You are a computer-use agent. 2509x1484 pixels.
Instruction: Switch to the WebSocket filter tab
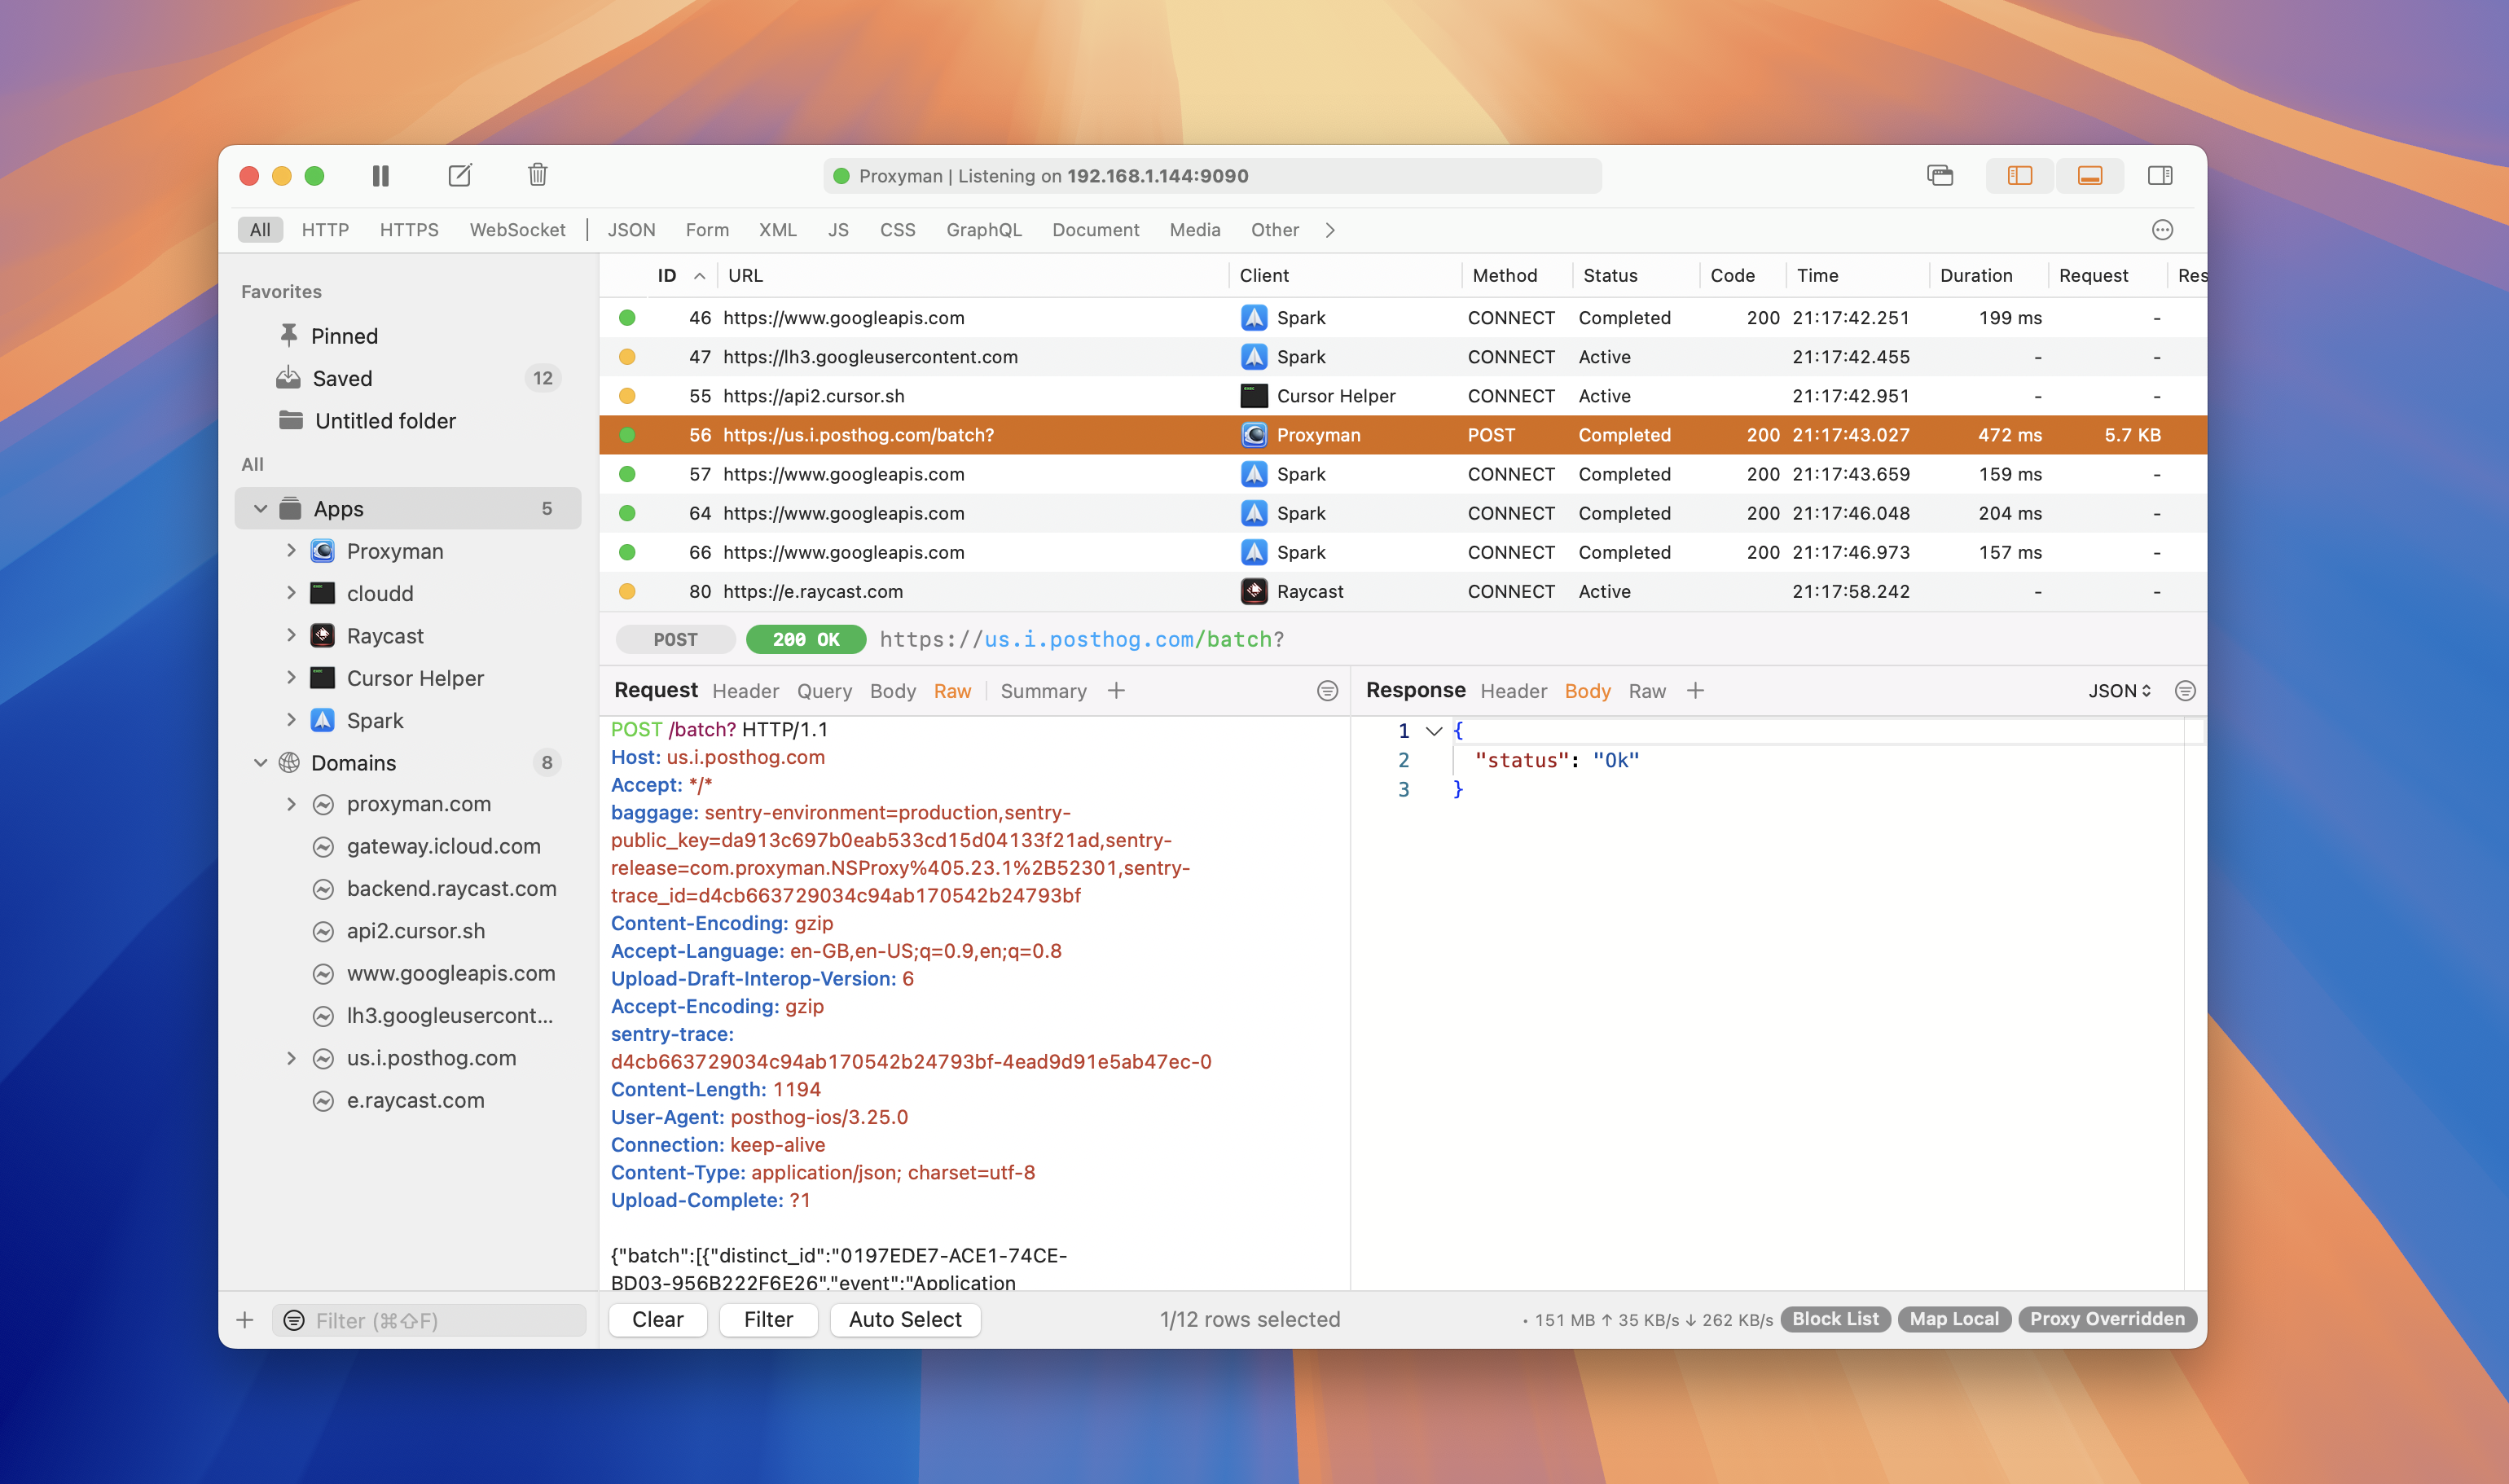click(517, 230)
